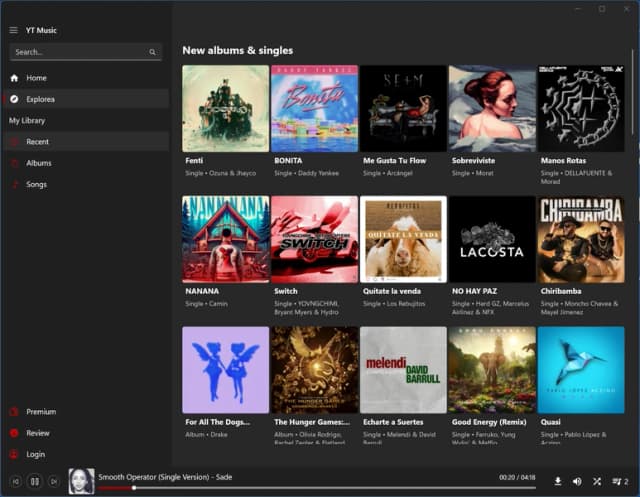640x497 pixels.
Task: Open Echarte a Suertes cover
Action: [403, 370]
